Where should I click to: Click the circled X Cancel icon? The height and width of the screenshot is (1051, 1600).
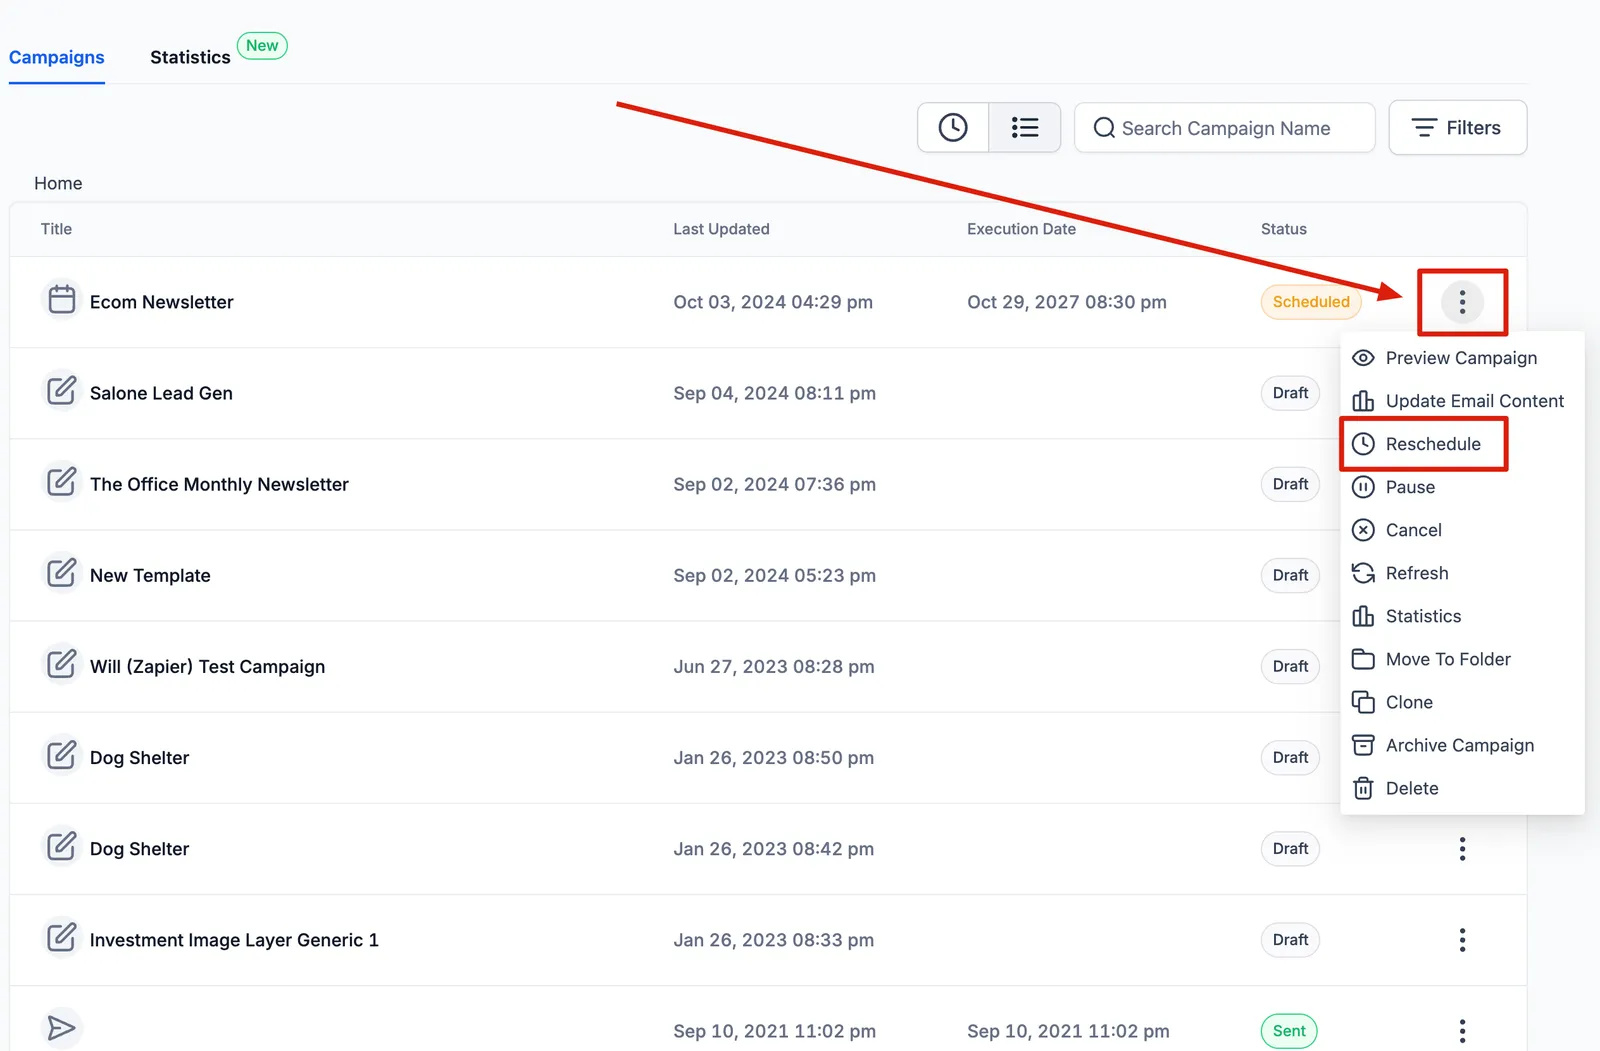click(1363, 530)
